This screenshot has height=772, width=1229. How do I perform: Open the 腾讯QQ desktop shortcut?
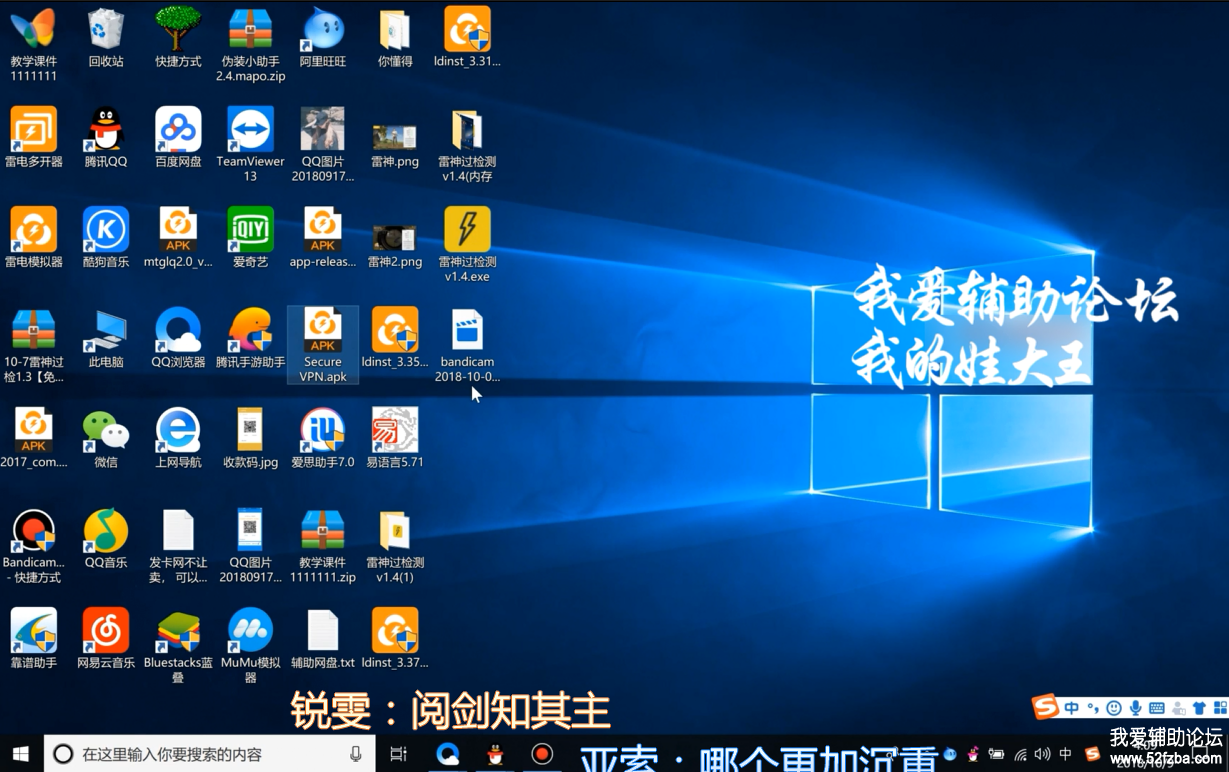[105, 132]
